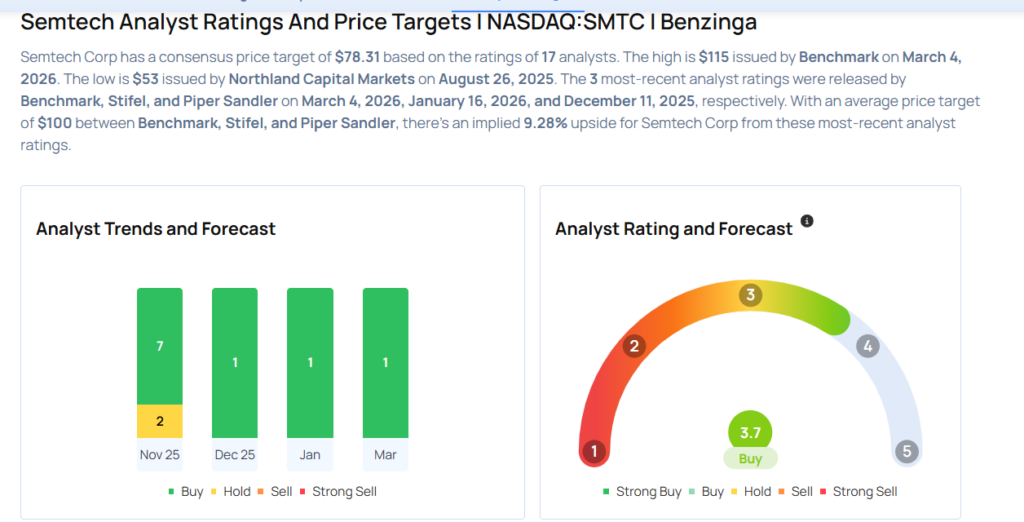Toggle Strong Buy in the rating gauge legend
1024x522 pixels.
[x=642, y=491]
